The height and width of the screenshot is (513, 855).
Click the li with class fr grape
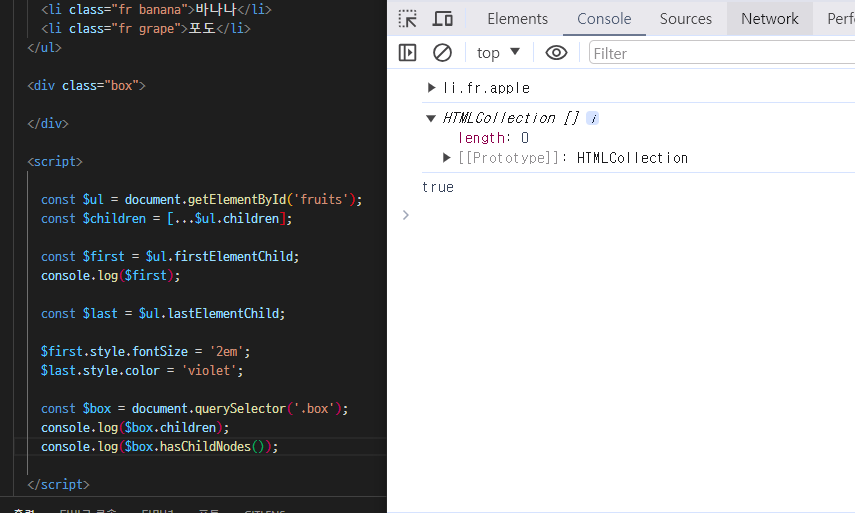point(146,28)
